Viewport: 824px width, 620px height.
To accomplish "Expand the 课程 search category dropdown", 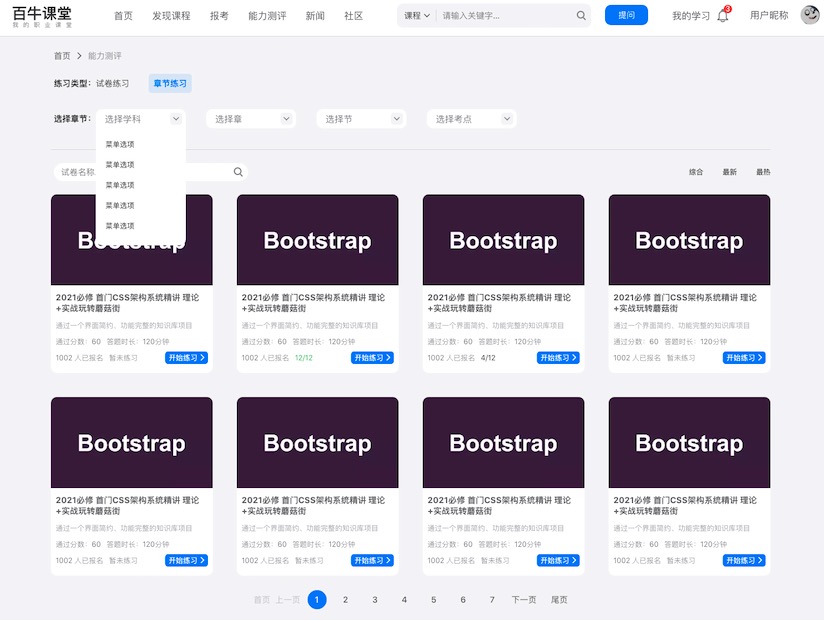I will coord(417,16).
